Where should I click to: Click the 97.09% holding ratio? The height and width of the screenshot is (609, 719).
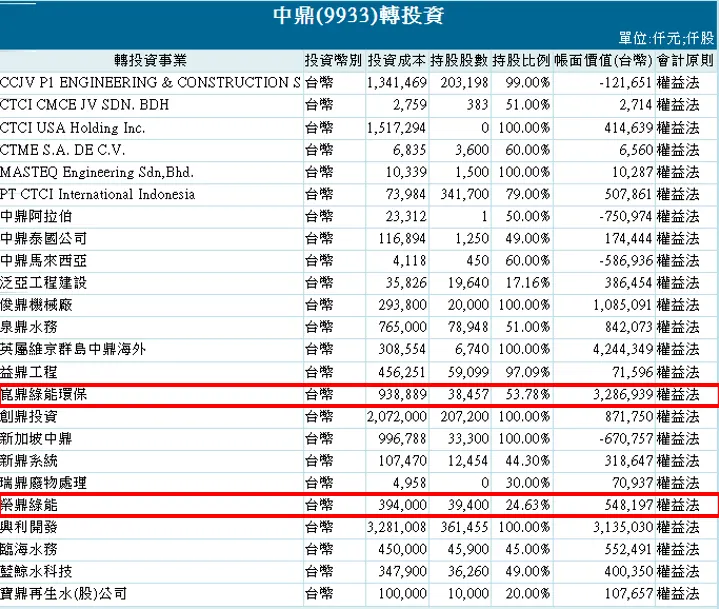point(527,372)
